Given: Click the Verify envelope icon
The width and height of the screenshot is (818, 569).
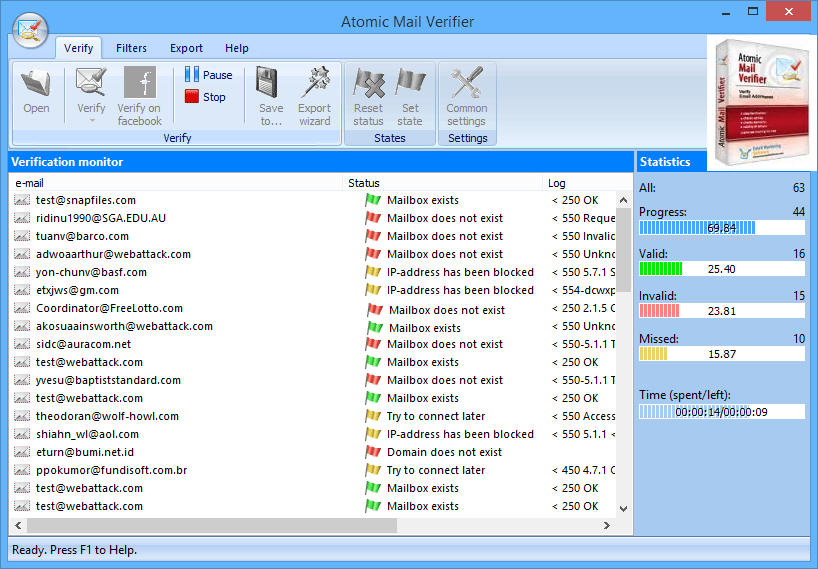Looking at the screenshot, I should coord(91,83).
